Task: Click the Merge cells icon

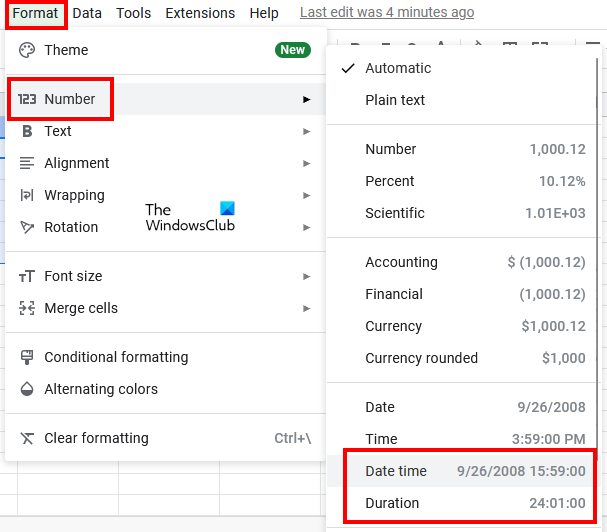Action: [27, 308]
